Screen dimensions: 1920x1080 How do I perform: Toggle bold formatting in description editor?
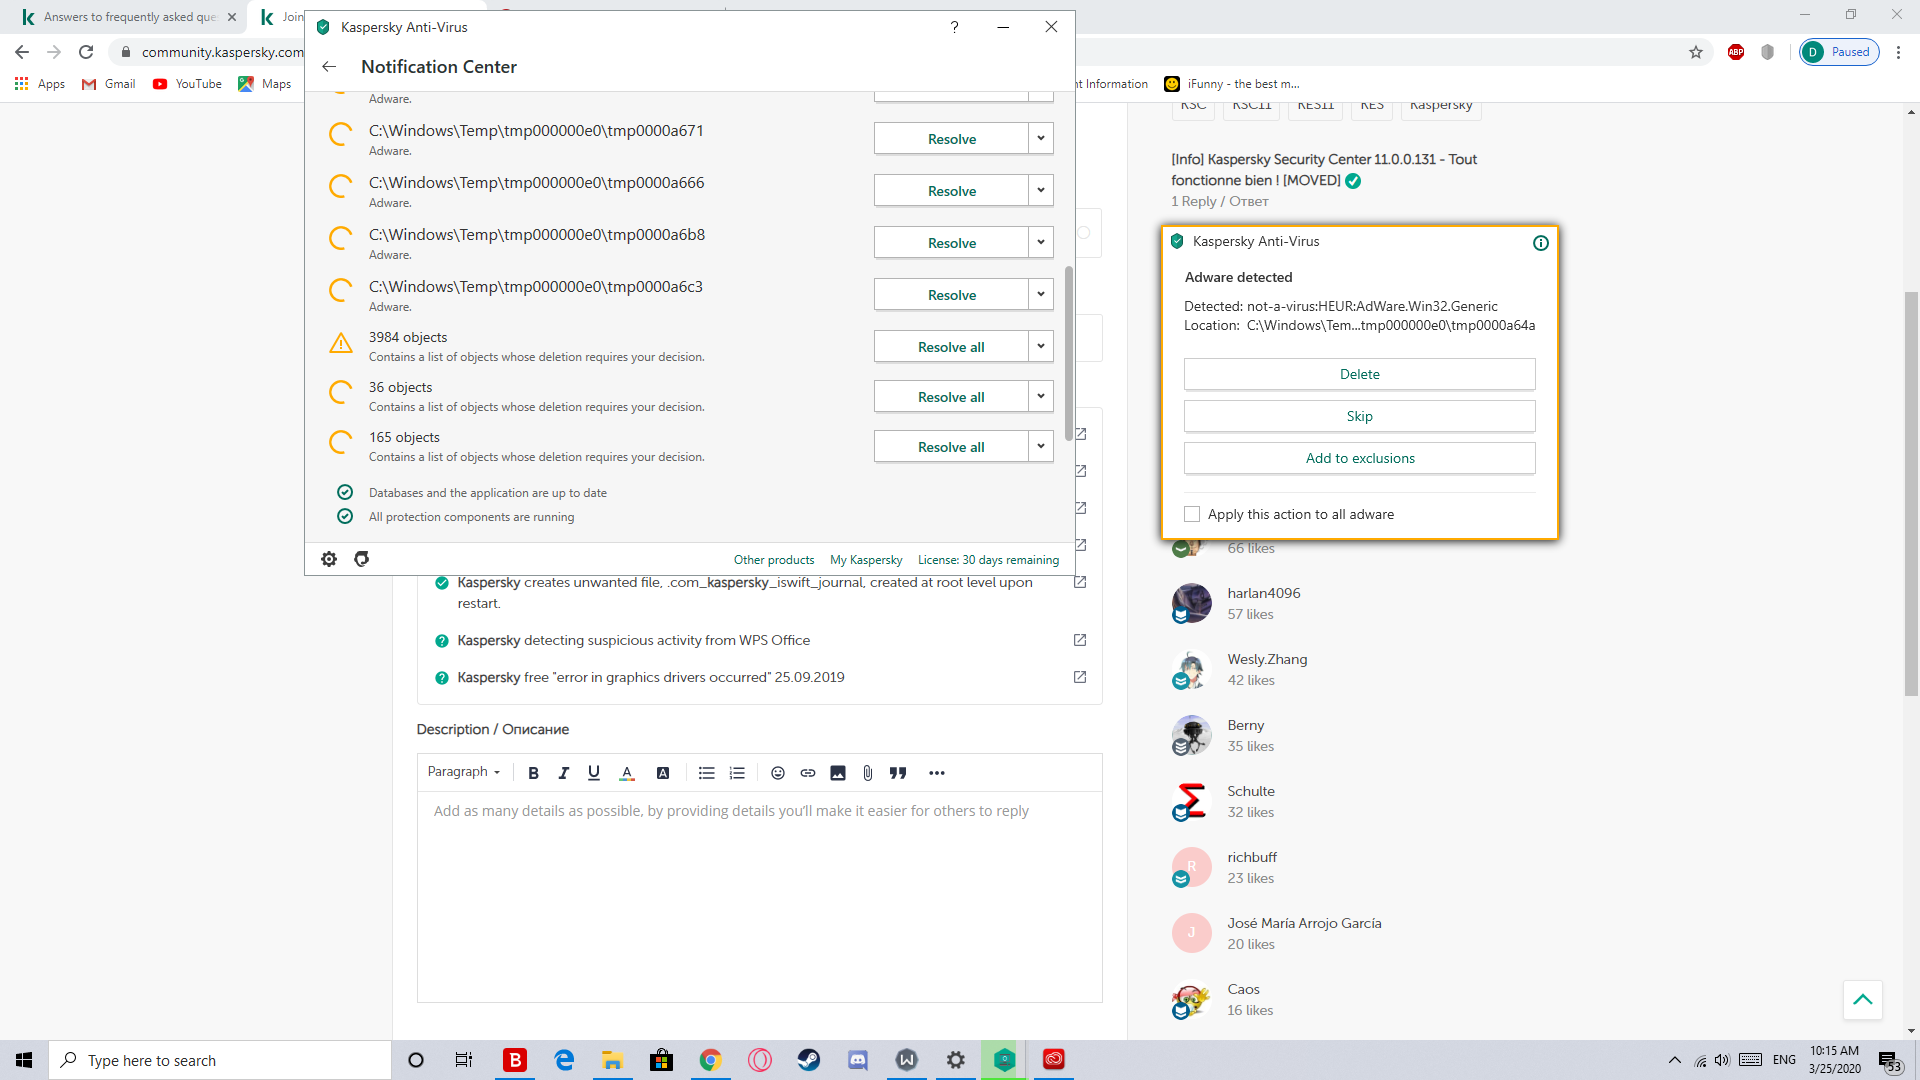[533, 773]
